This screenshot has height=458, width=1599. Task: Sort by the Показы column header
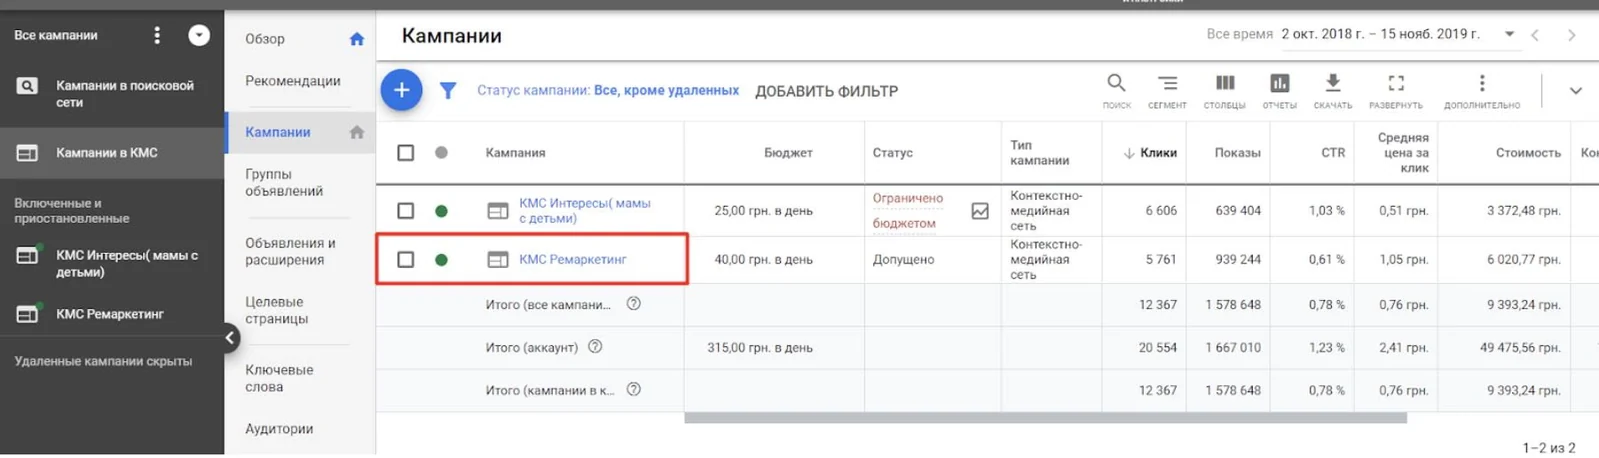click(x=1237, y=153)
